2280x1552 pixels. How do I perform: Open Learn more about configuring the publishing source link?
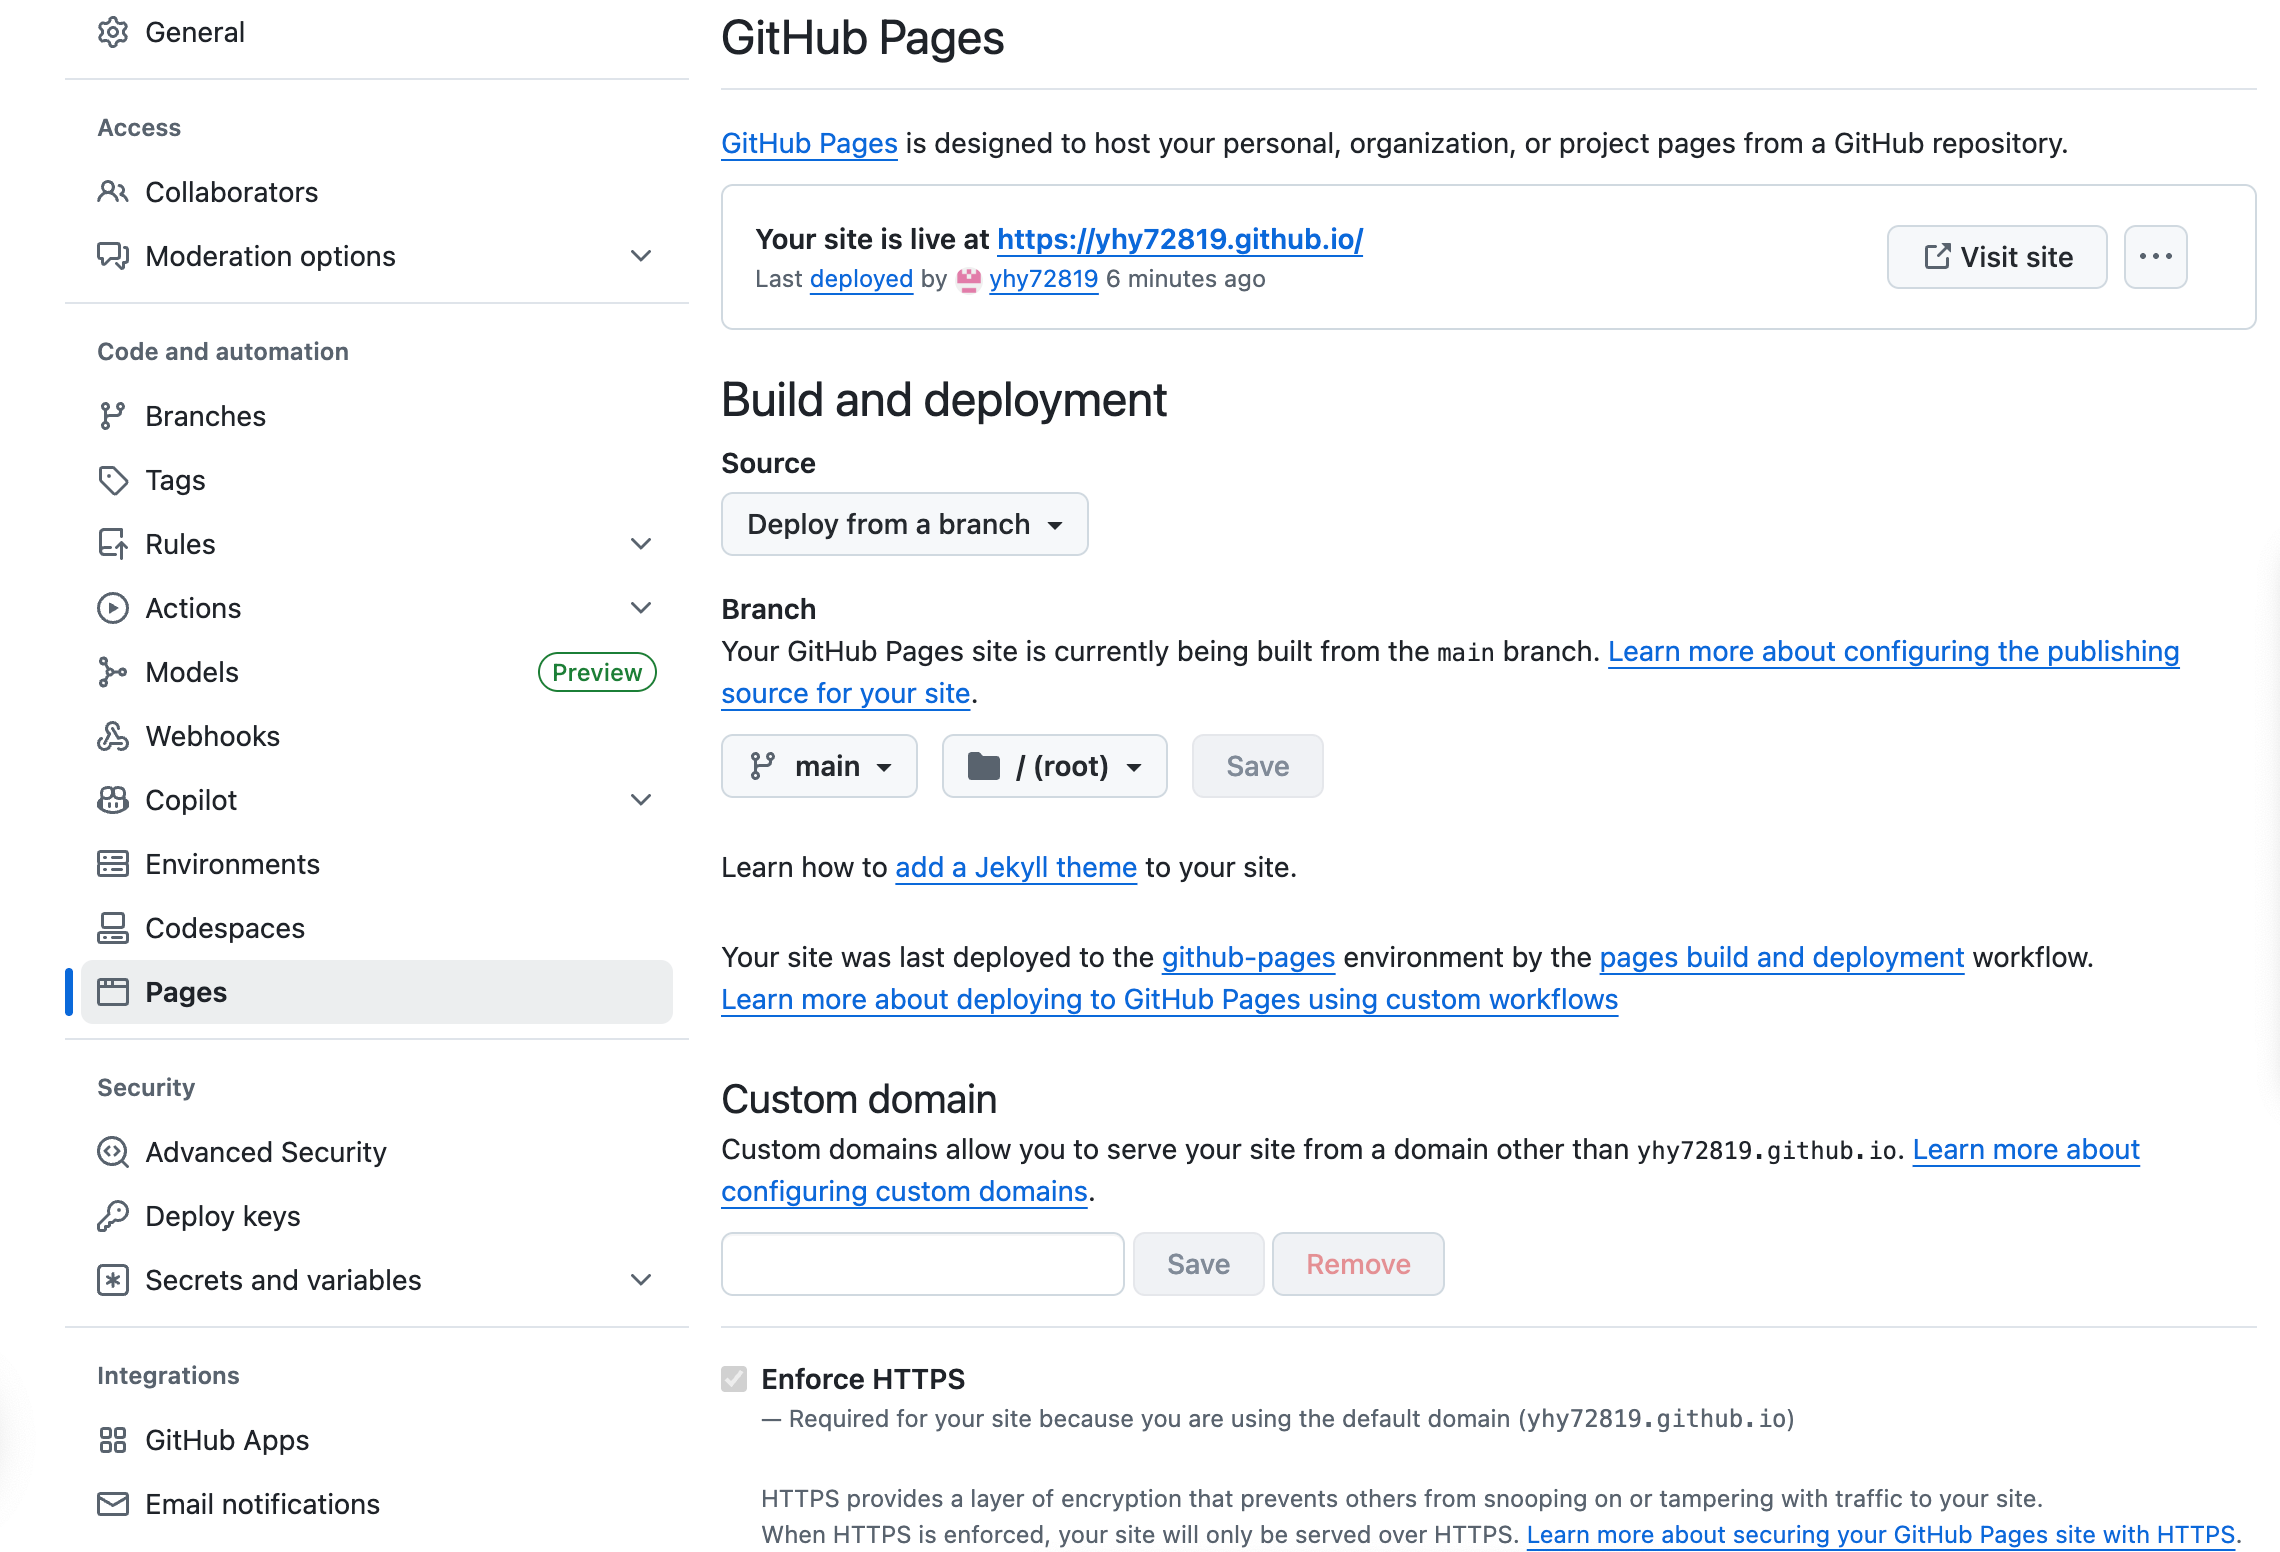(x=1893, y=651)
